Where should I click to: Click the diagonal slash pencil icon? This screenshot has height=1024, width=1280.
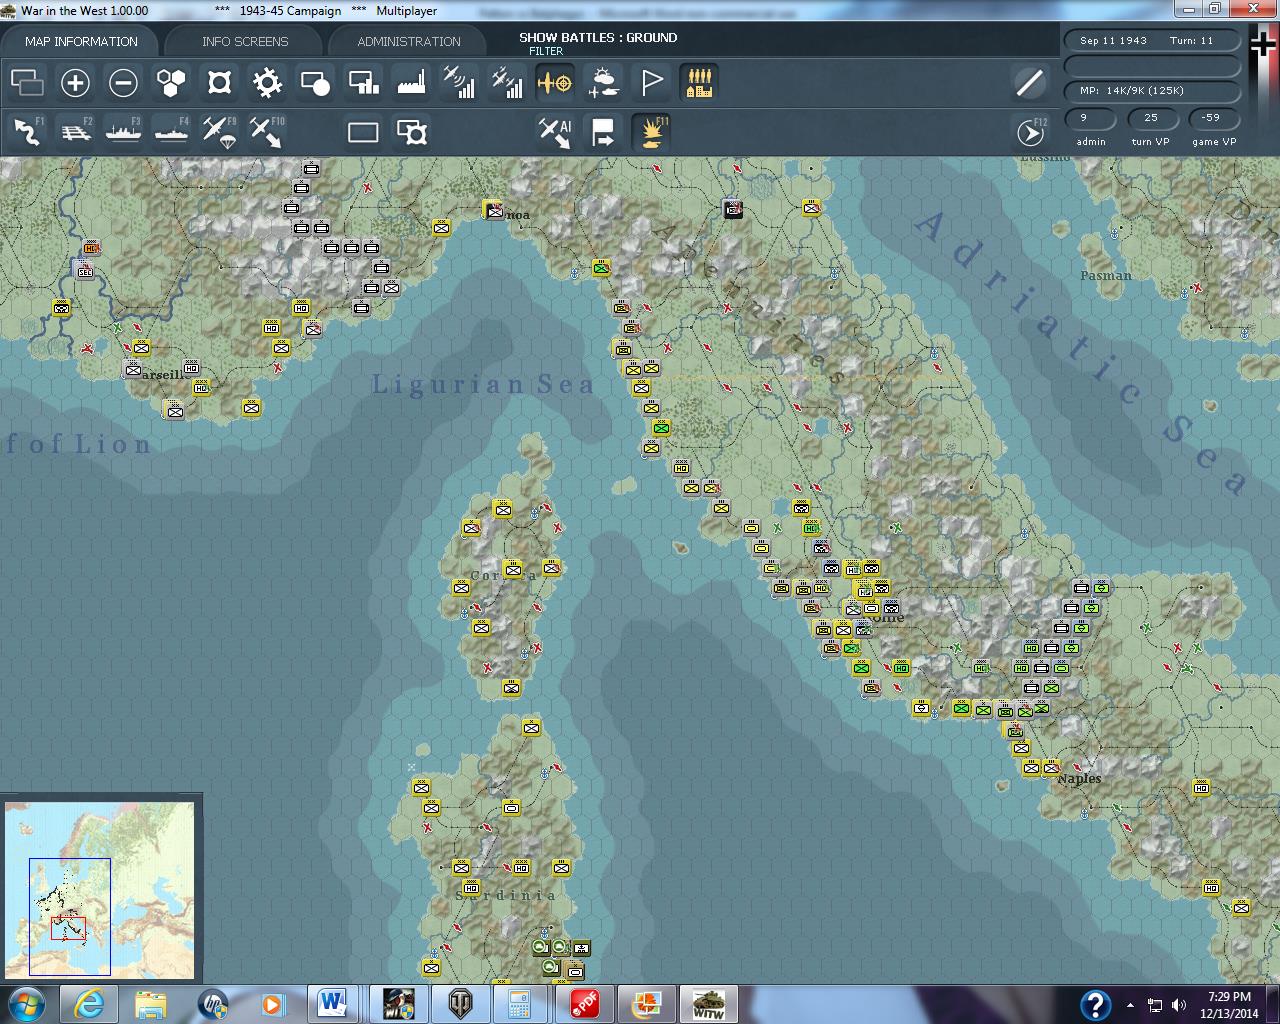click(x=1030, y=83)
